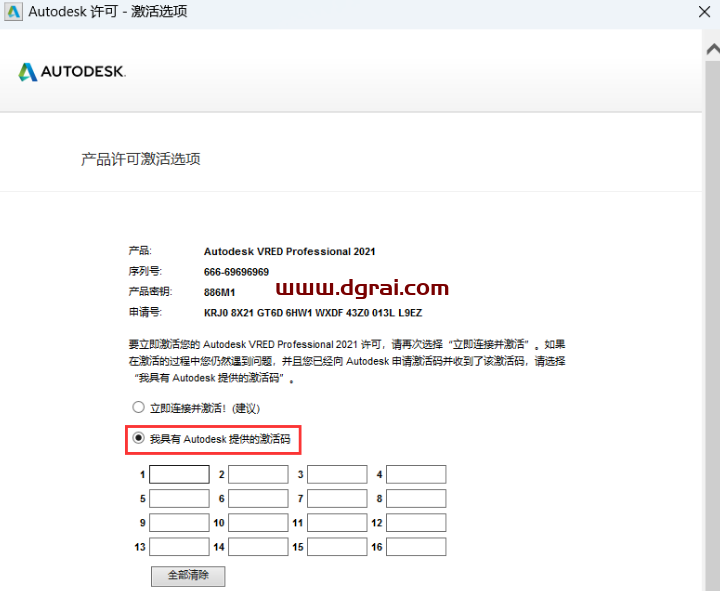
Task: Click activation code field 1
Action: [x=179, y=475]
